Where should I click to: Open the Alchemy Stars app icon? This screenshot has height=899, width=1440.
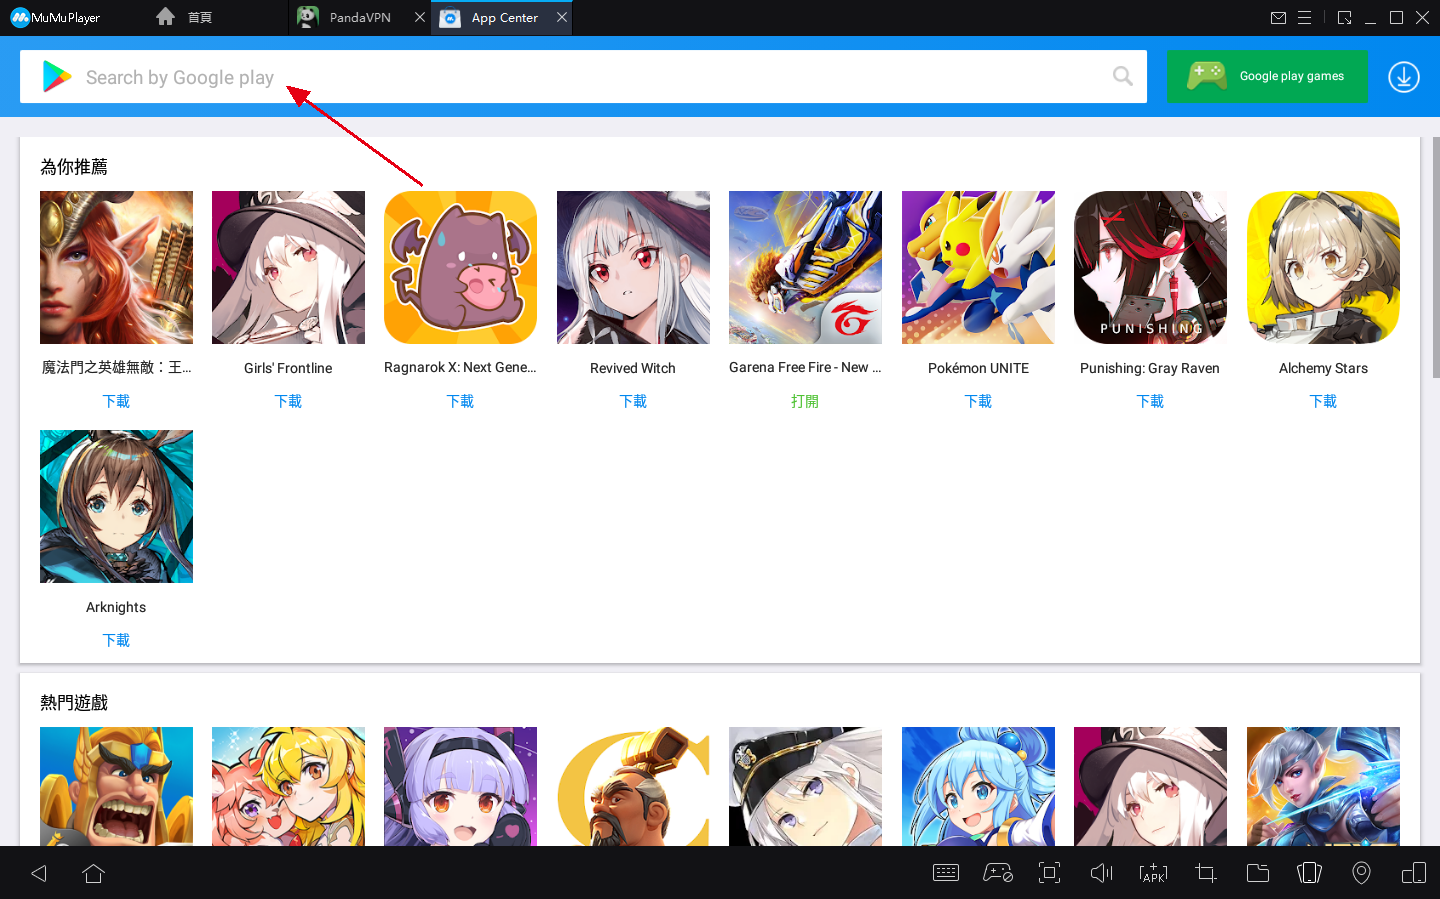[1323, 267]
